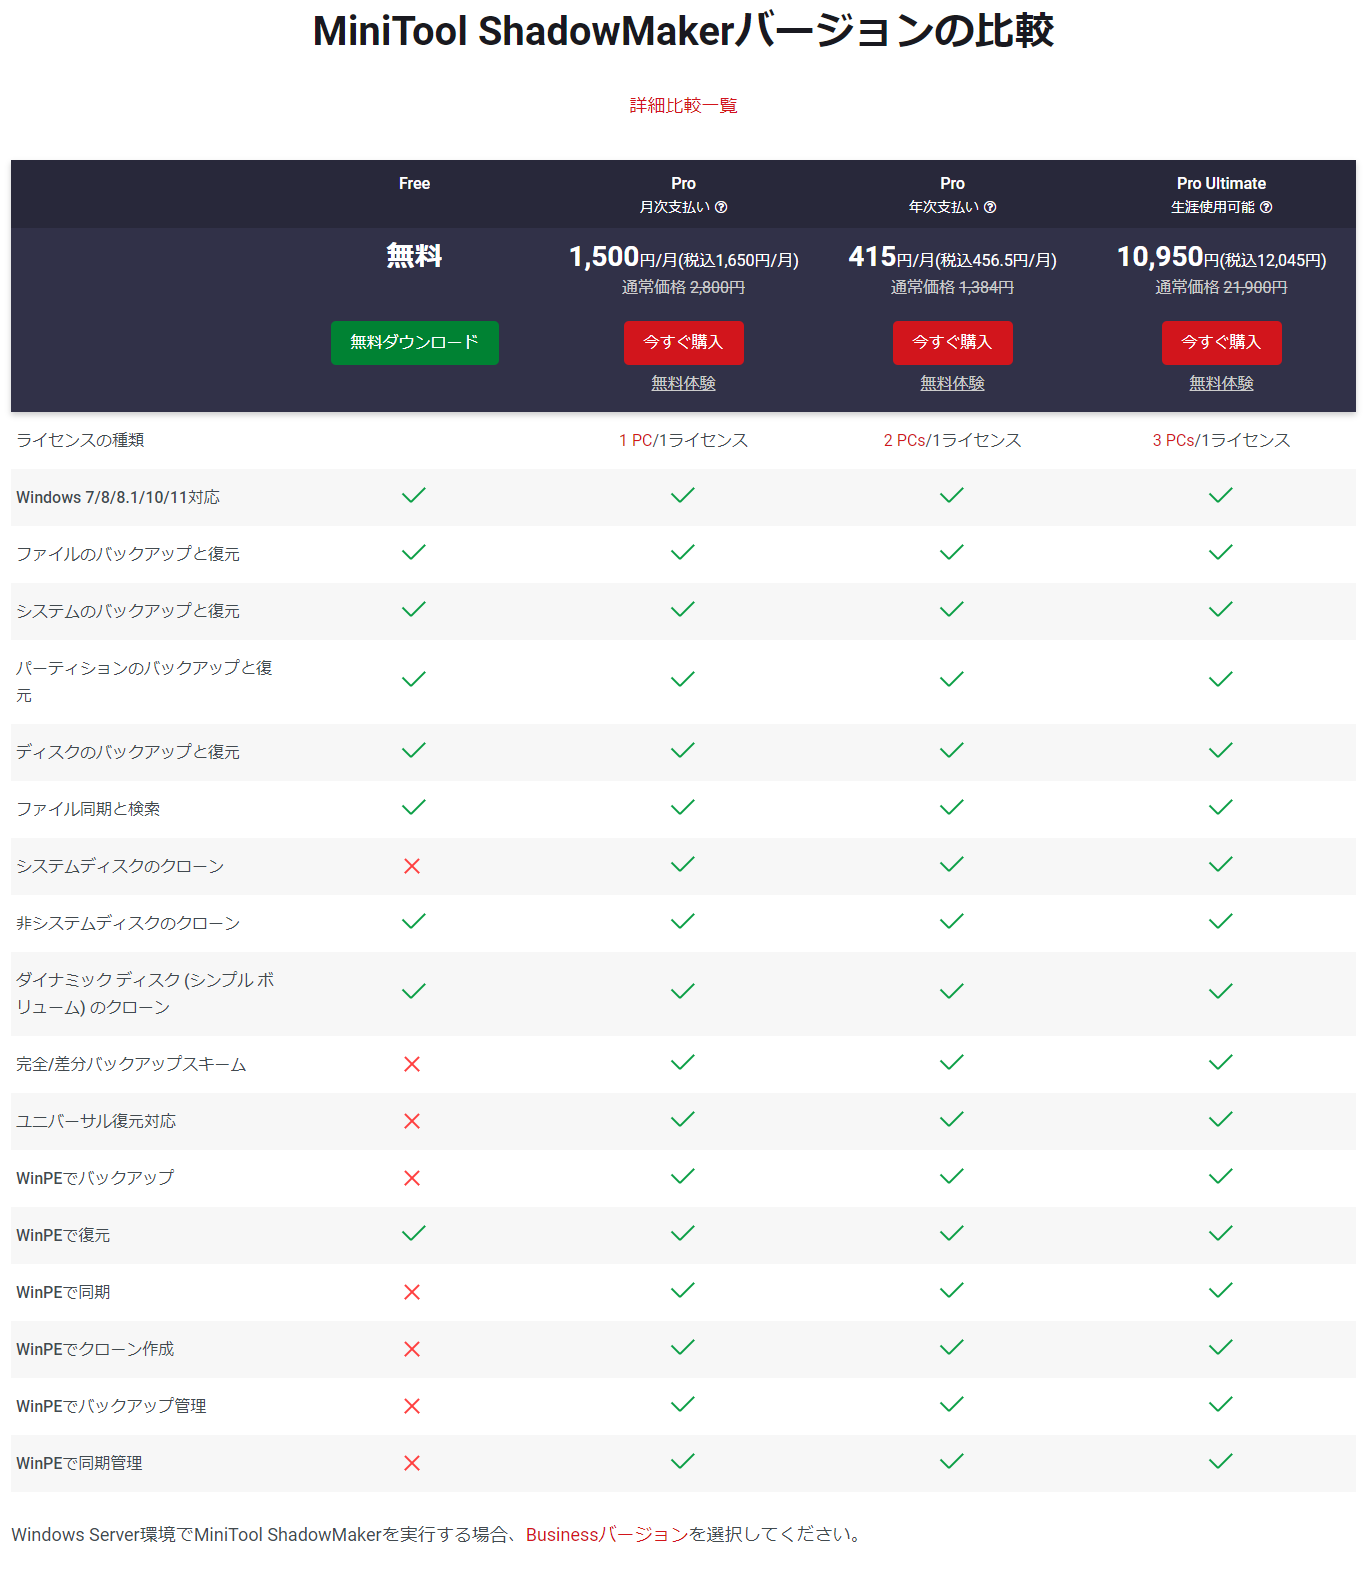Click the 無料 price text
The height and width of the screenshot is (1571, 1370).
414,256
